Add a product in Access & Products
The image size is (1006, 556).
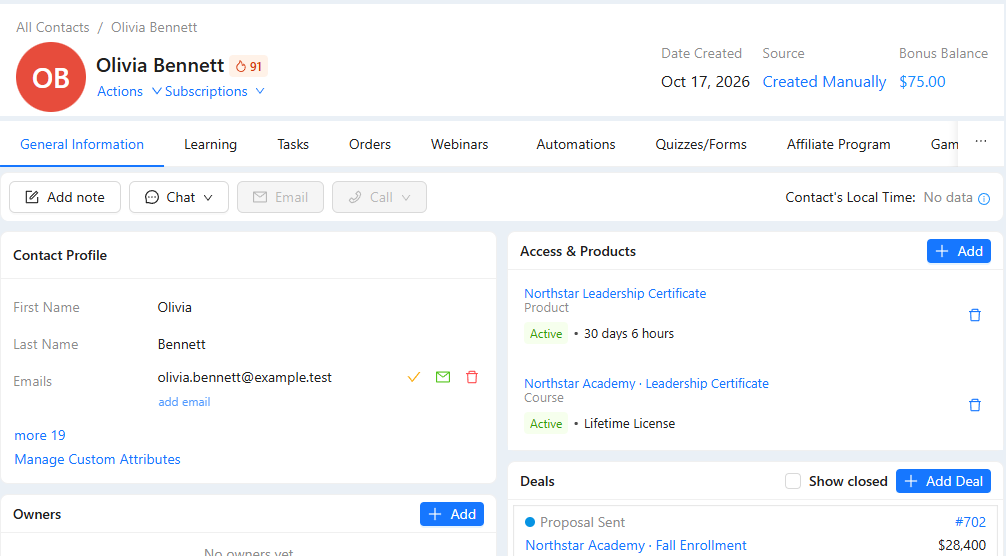pyautogui.click(x=959, y=251)
